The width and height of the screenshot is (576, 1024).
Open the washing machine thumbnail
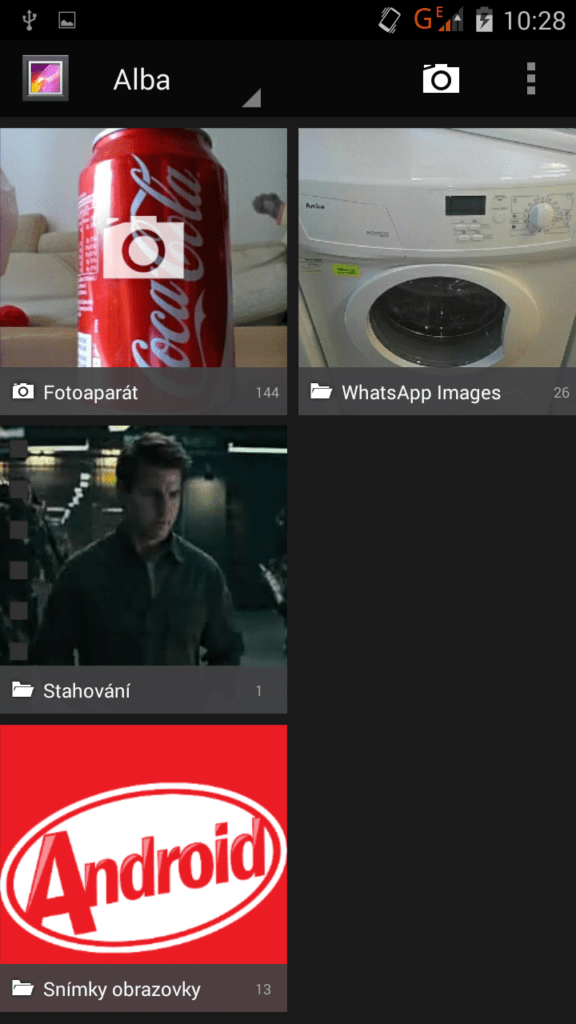437,248
